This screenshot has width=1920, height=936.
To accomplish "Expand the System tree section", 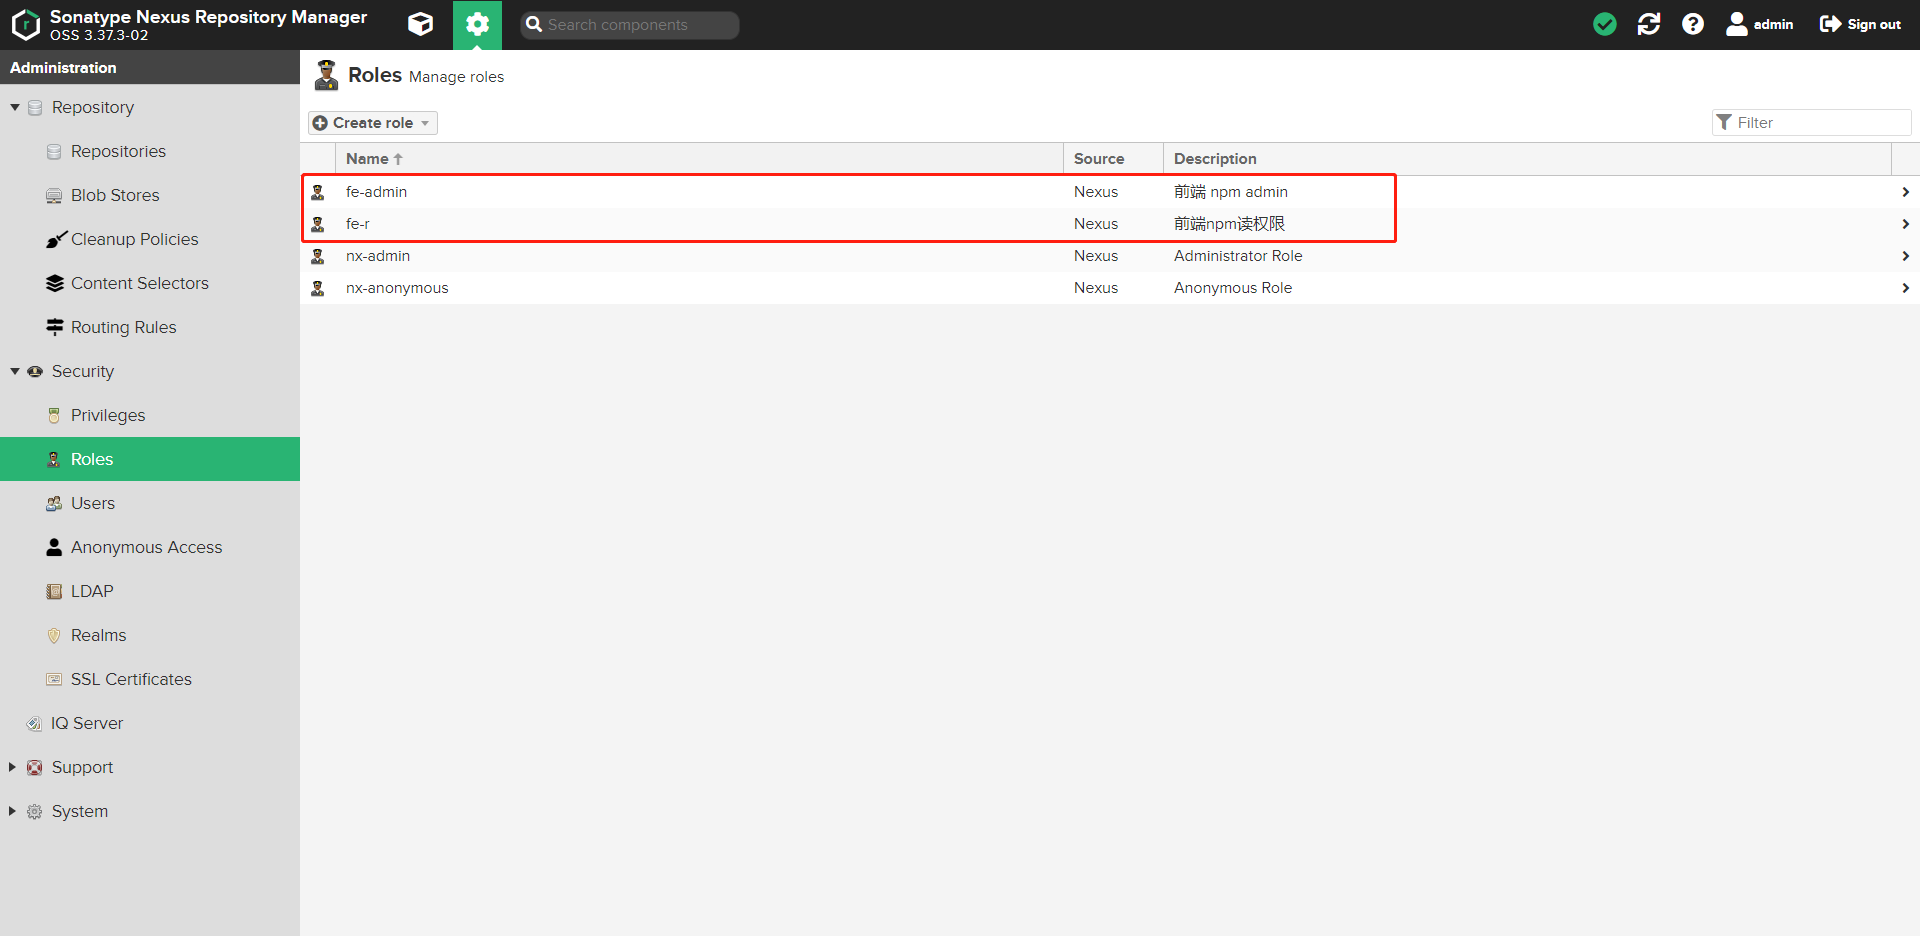I will (x=12, y=811).
